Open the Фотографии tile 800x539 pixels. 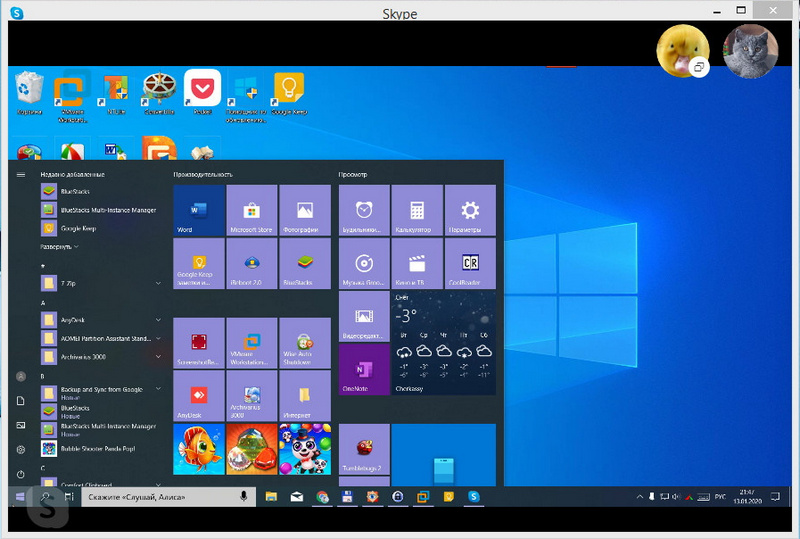point(305,210)
